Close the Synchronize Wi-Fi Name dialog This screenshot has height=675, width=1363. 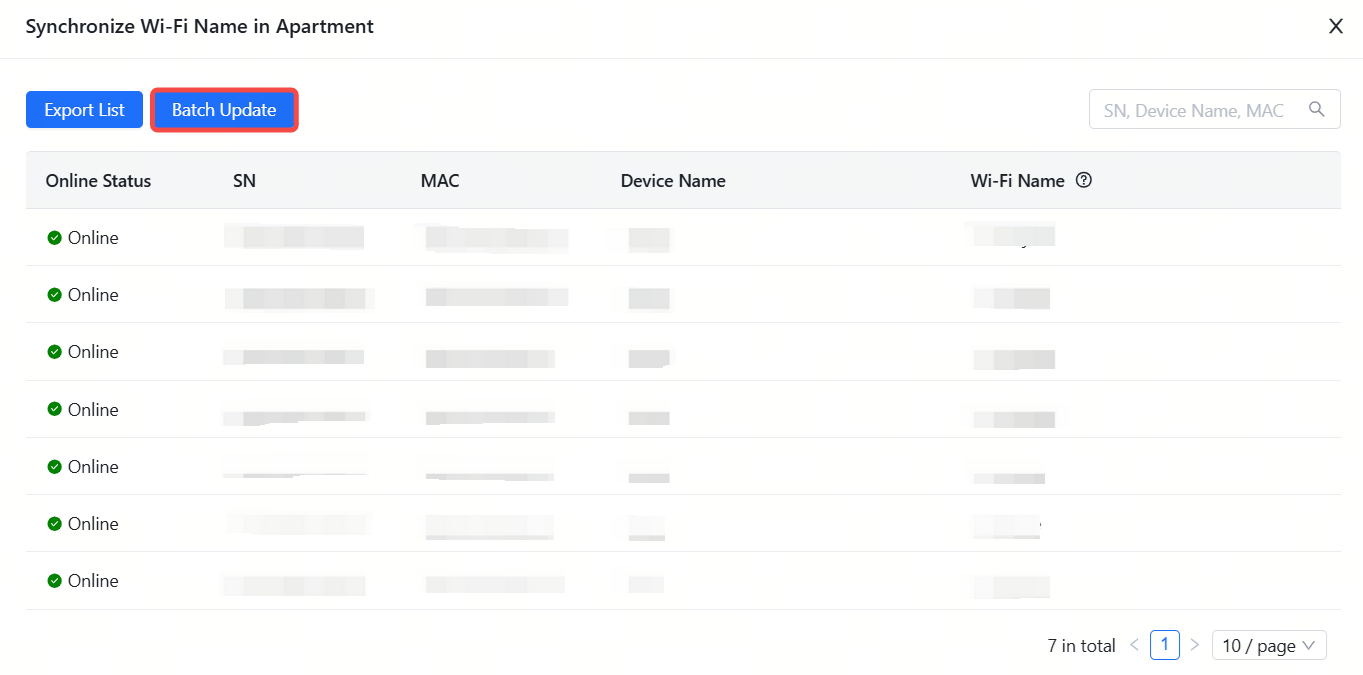pos(1335,27)
